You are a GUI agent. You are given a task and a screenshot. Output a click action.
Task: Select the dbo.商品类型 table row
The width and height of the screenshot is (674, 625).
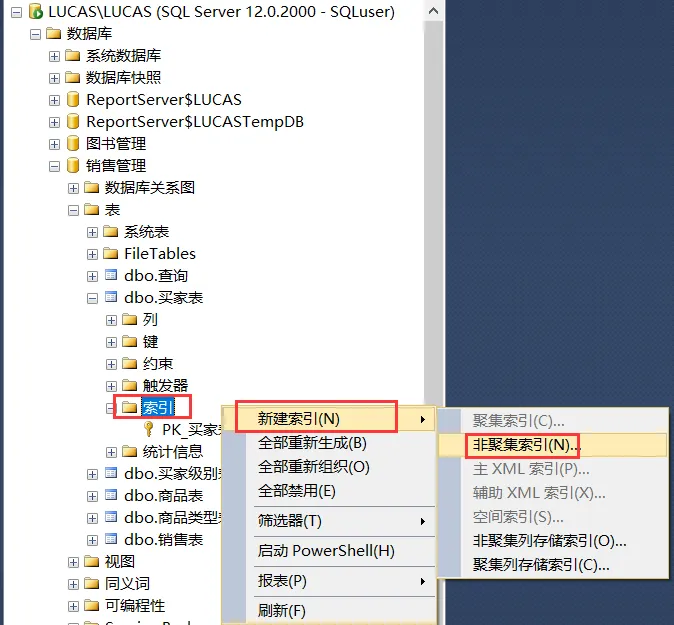pyautogui.click(x=173, y=518)
